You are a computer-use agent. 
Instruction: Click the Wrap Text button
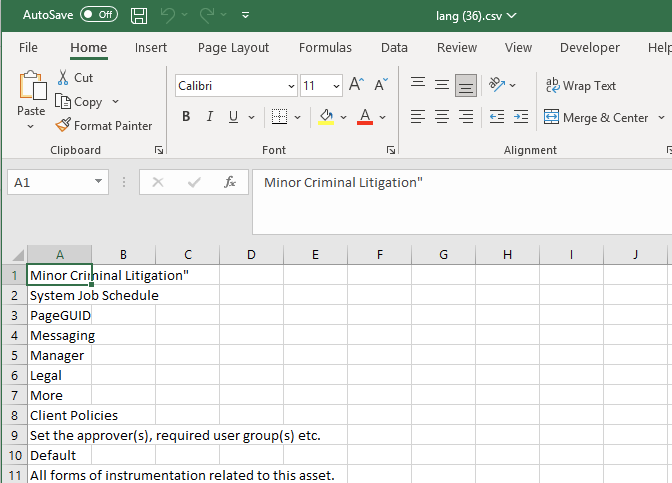point(580,86)
